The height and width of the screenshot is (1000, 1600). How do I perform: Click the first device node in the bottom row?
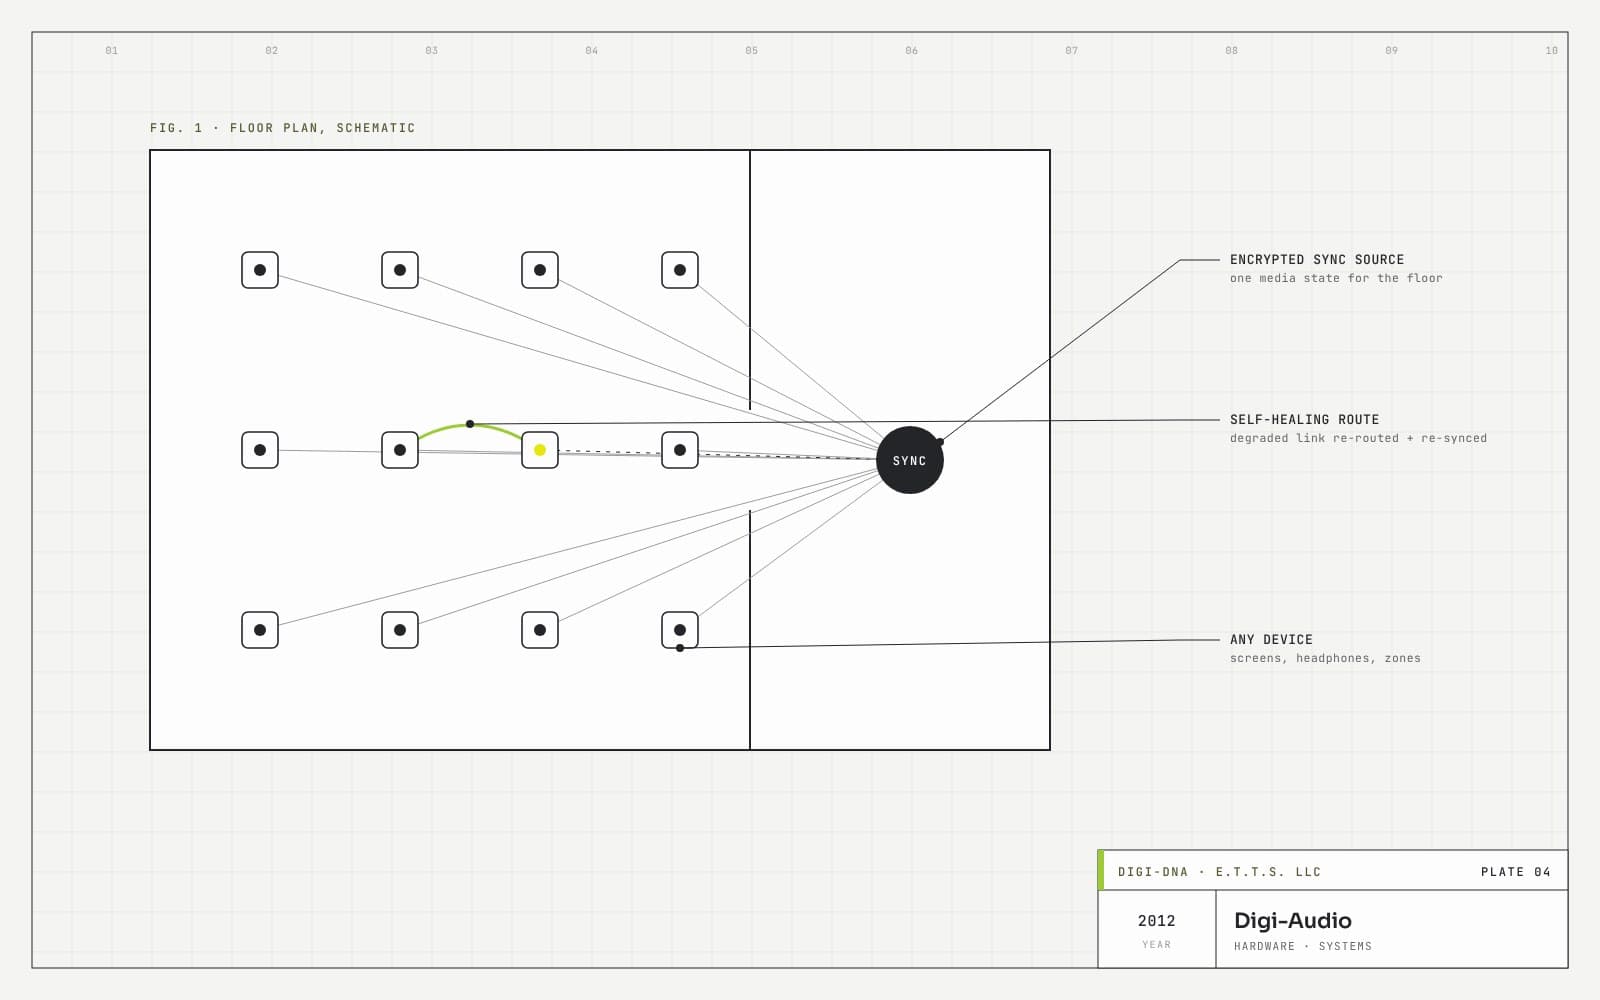[x=260, y=630]
